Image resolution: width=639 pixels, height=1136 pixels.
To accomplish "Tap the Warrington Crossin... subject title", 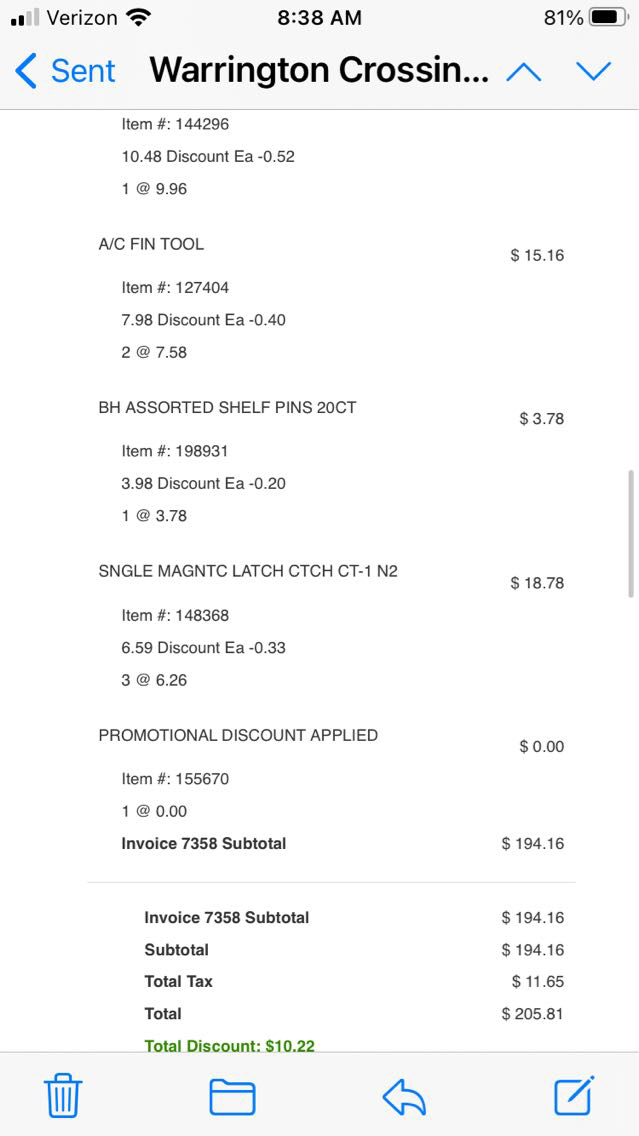I will coord(319,71).
